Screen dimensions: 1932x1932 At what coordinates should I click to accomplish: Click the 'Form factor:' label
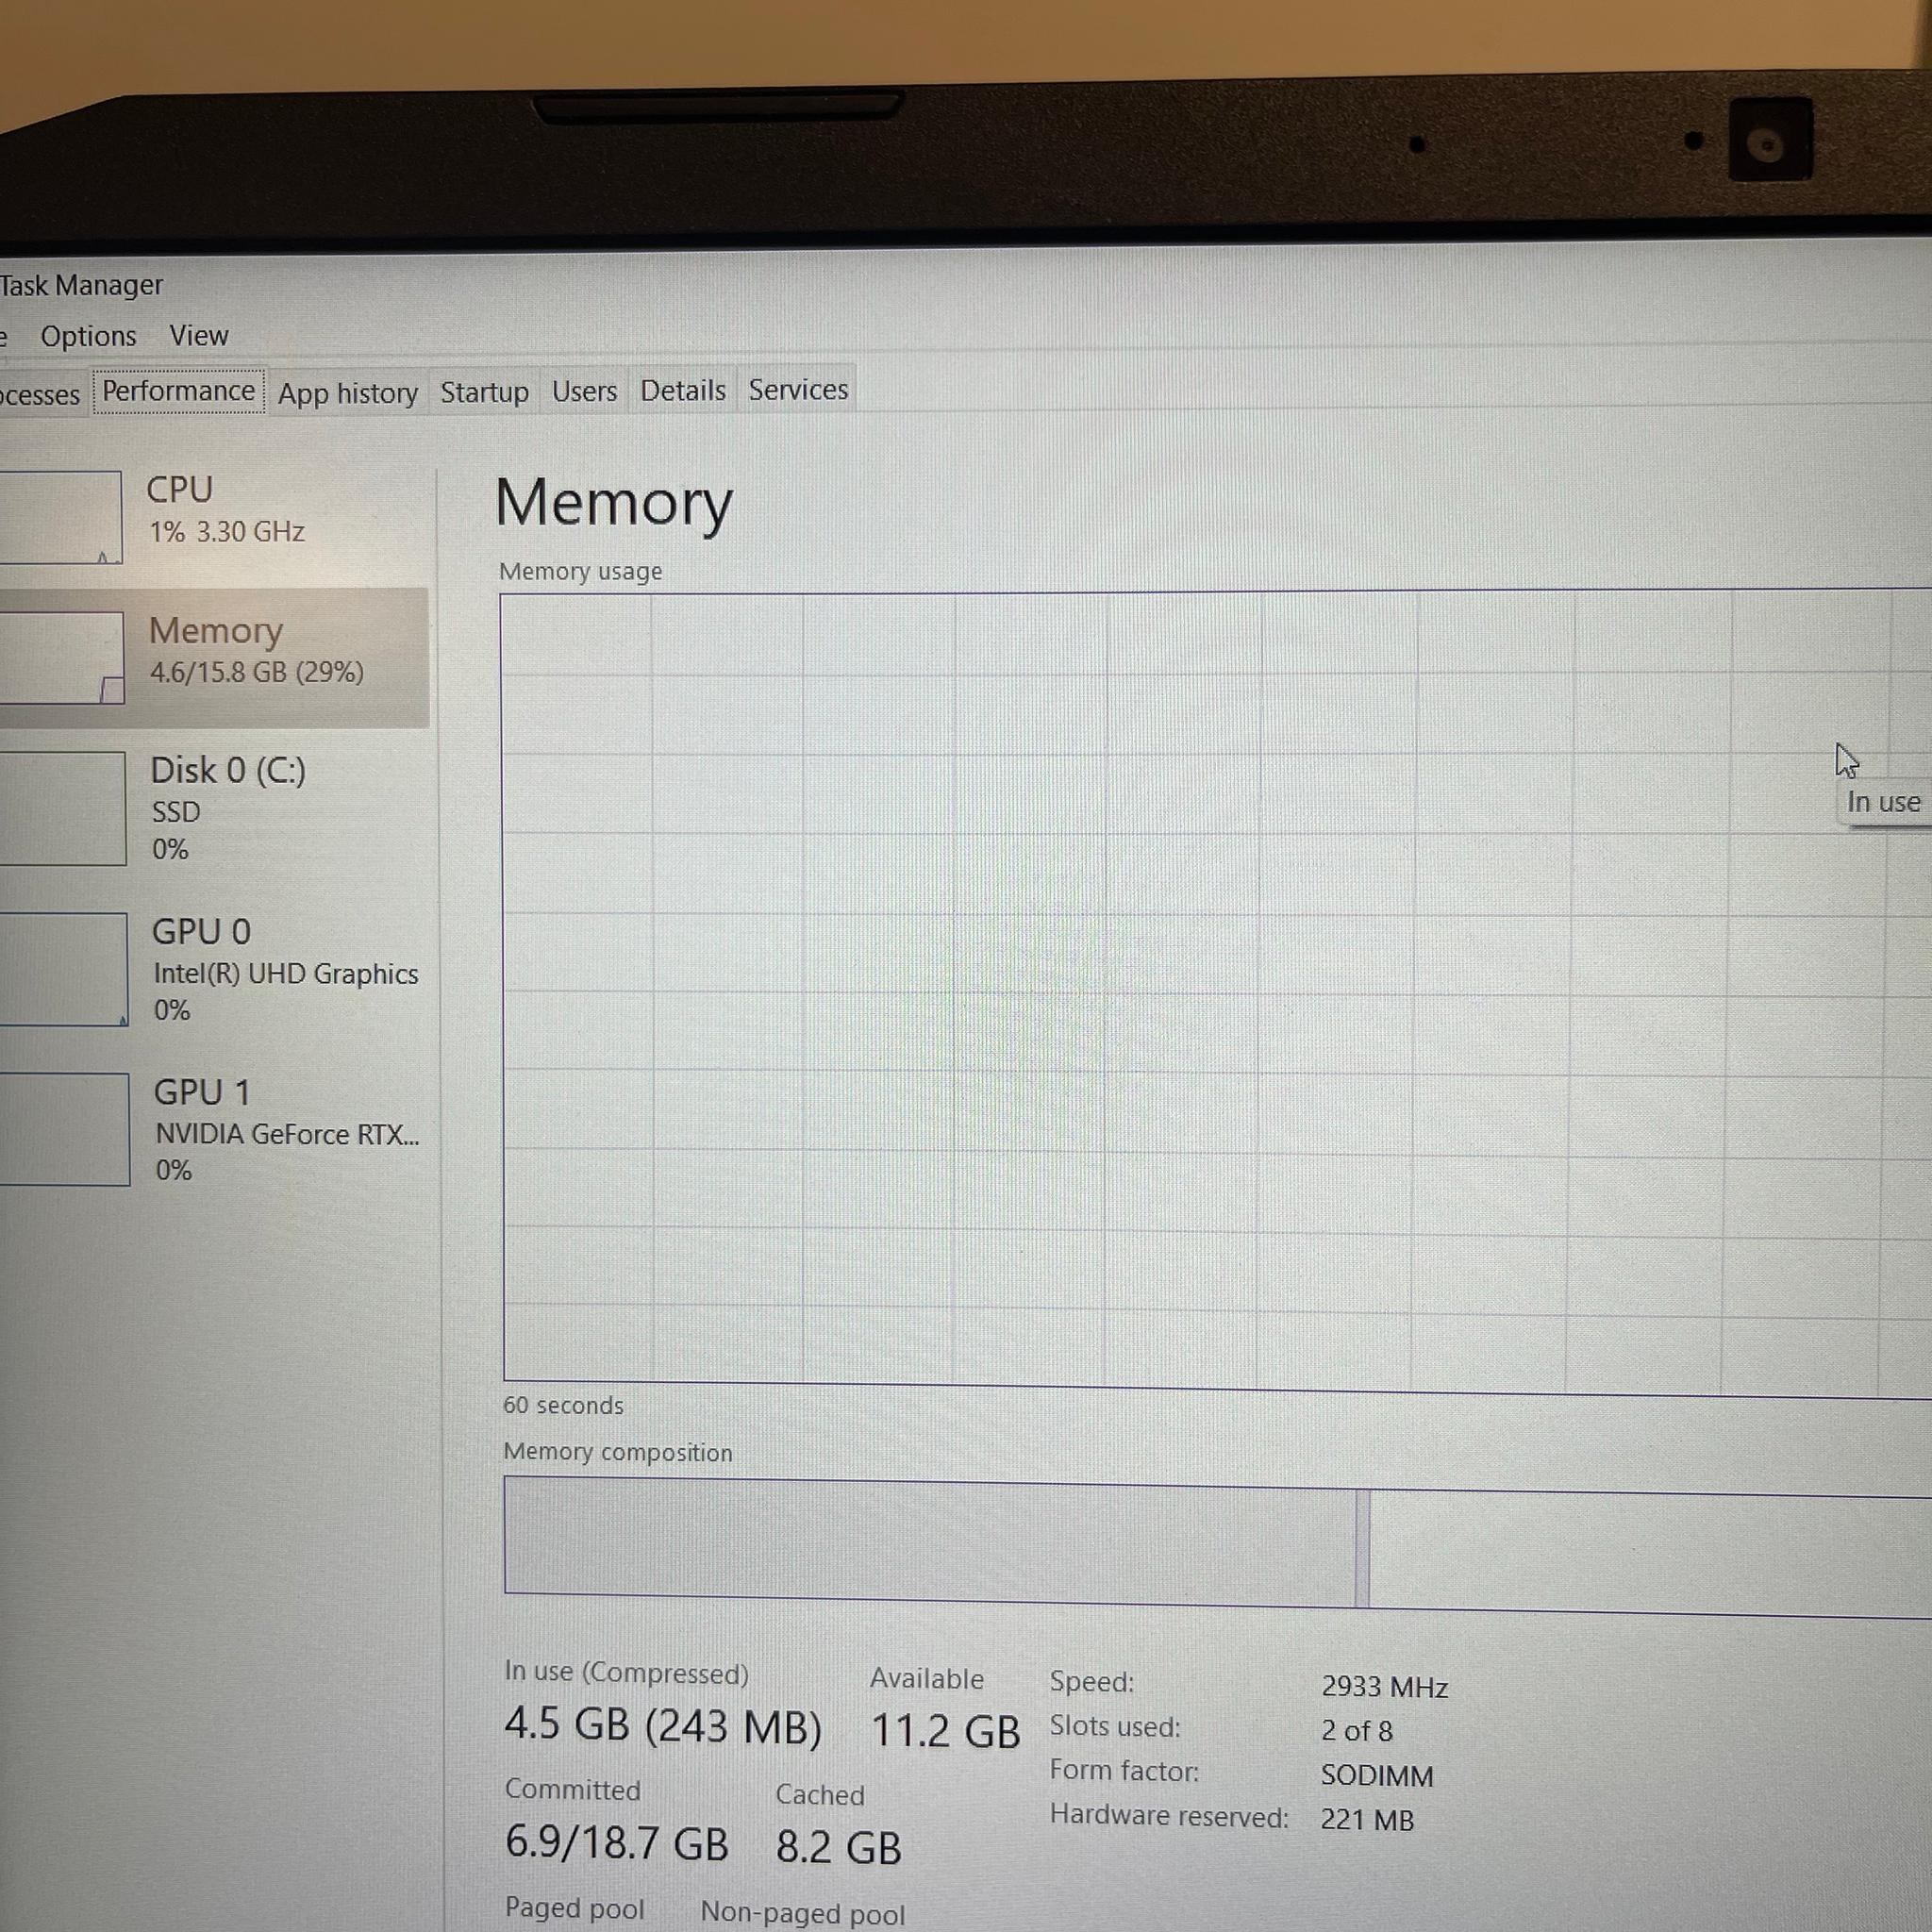point(1124,1771)
